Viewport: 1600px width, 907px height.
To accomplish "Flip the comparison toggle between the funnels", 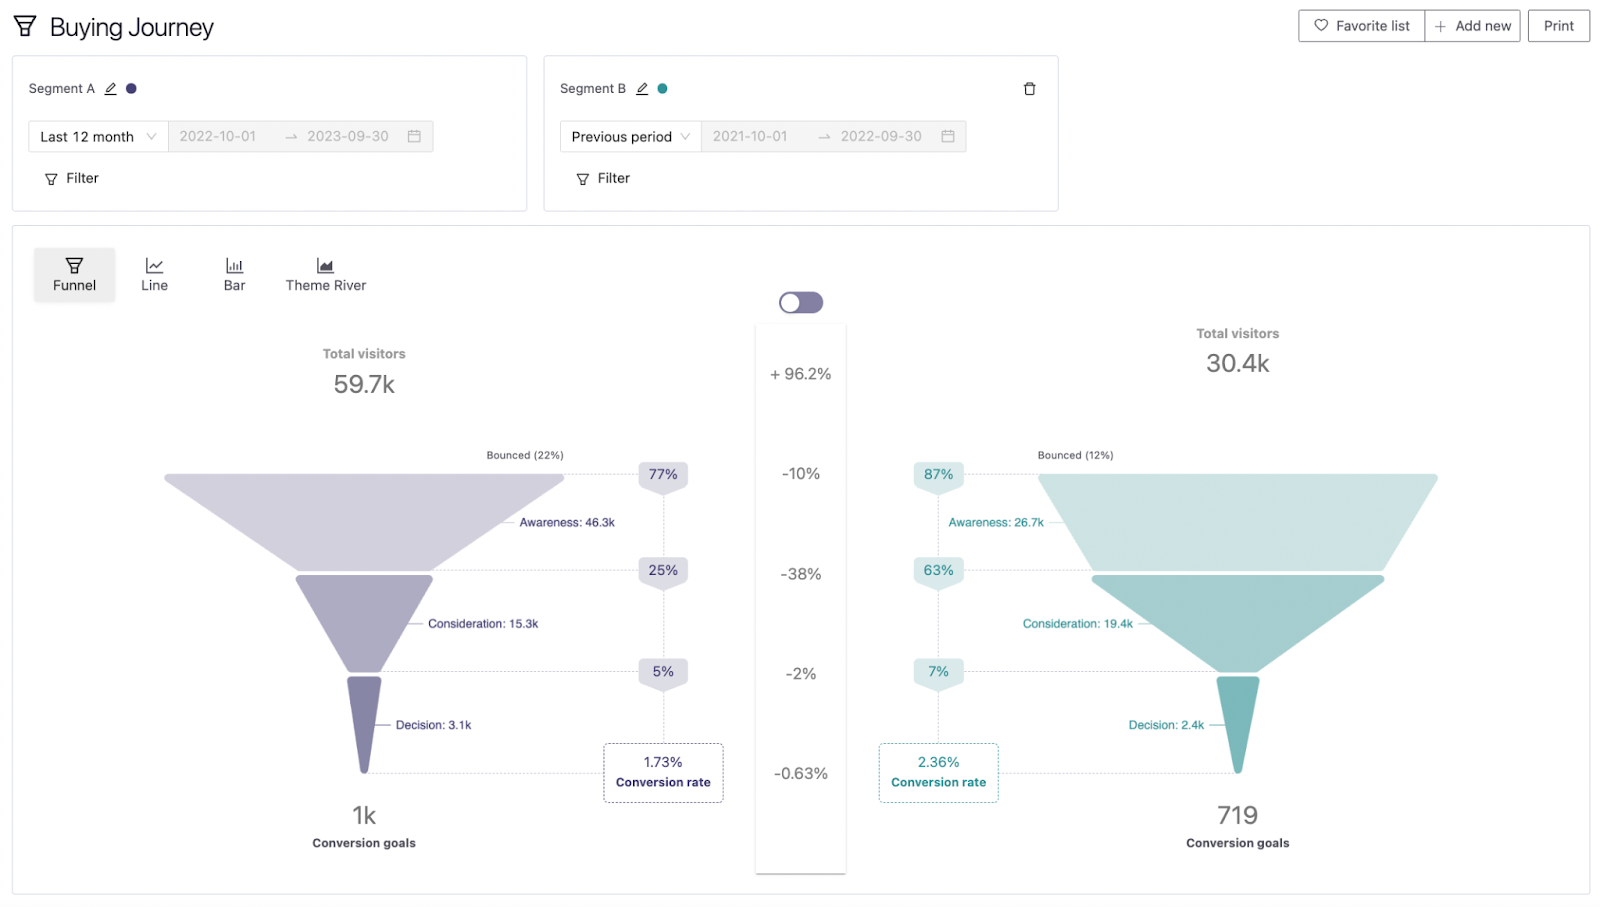I will 800,301.
